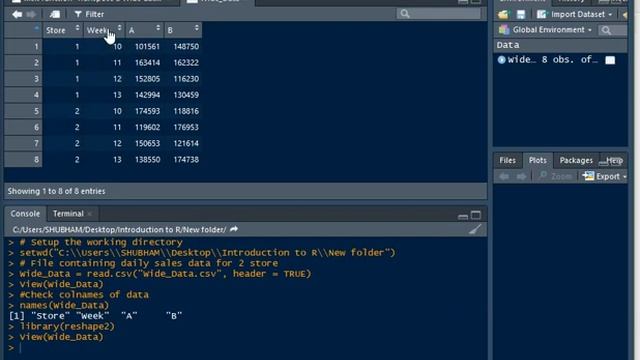Select row 8 index cell

tap(23, 160)
